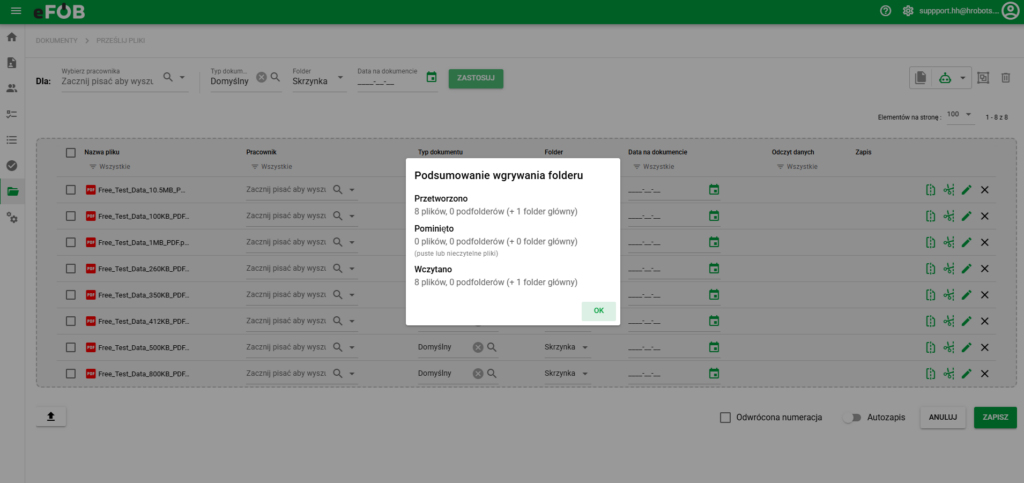1024x483 pixels.
Task: Open the employees sidebar icon
Action: (x=12, y=88)
